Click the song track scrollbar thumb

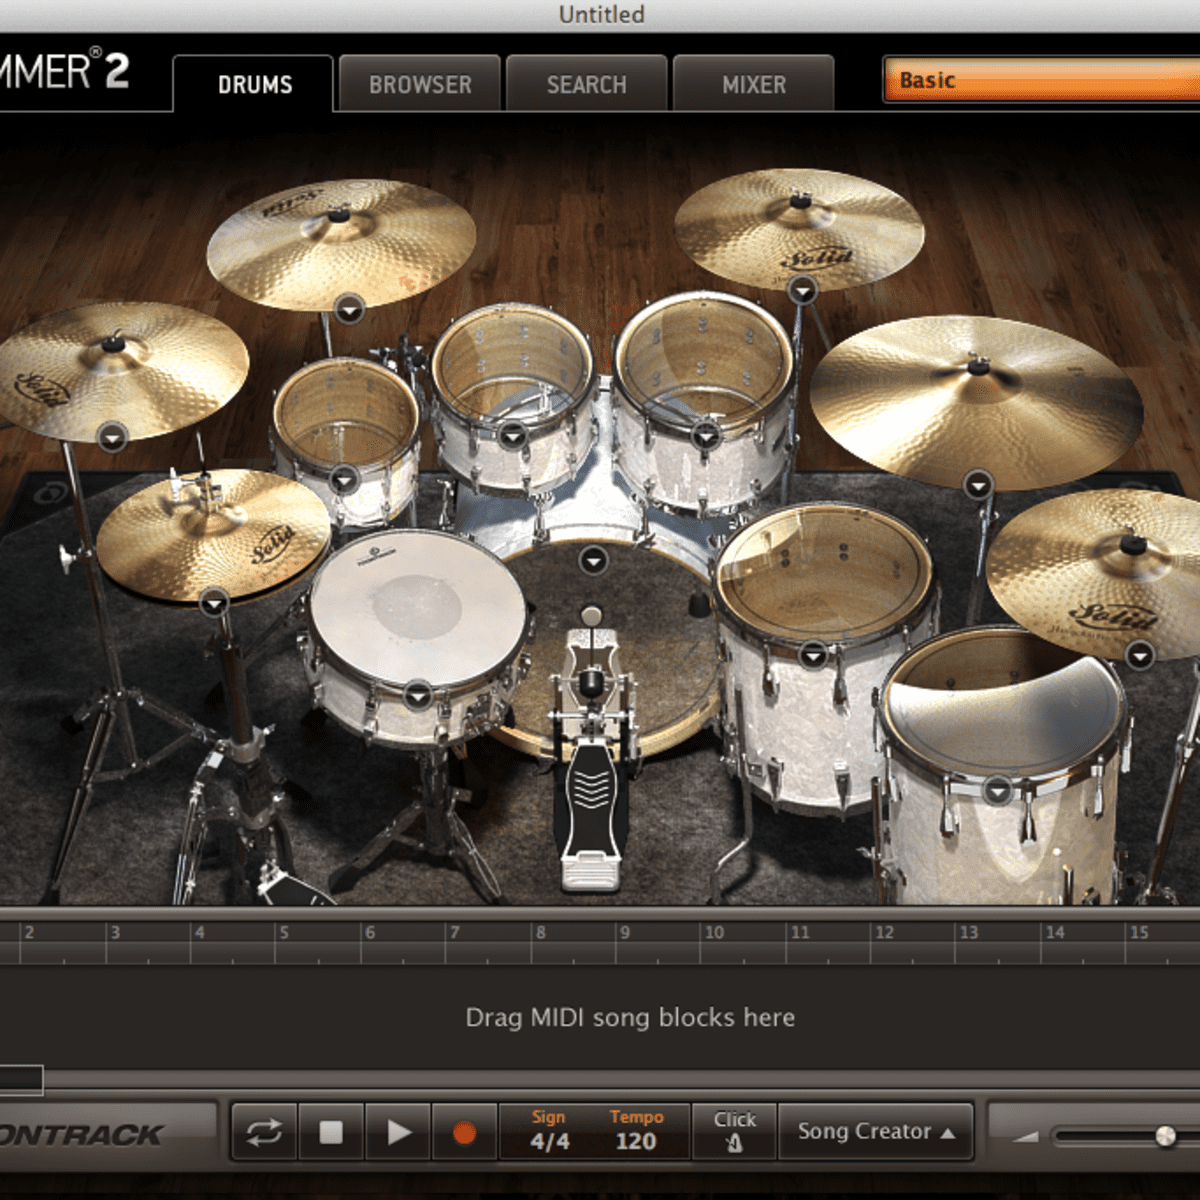click(21, 1079)
